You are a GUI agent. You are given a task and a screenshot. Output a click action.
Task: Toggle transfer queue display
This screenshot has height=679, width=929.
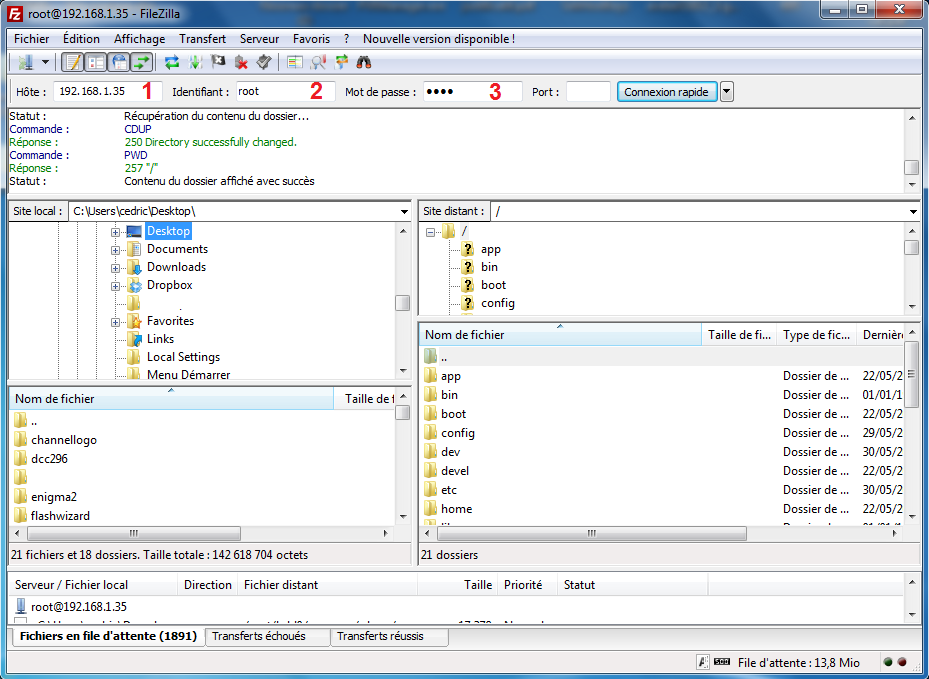pos(141,62)
